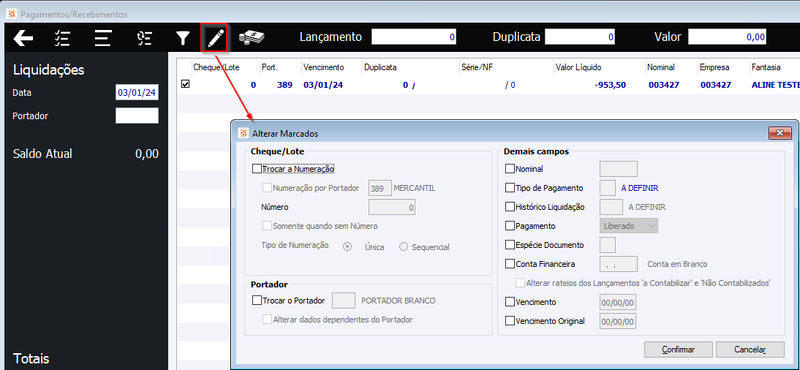Click the Vencimento column header in grid
800x370 pixels.
323,67
